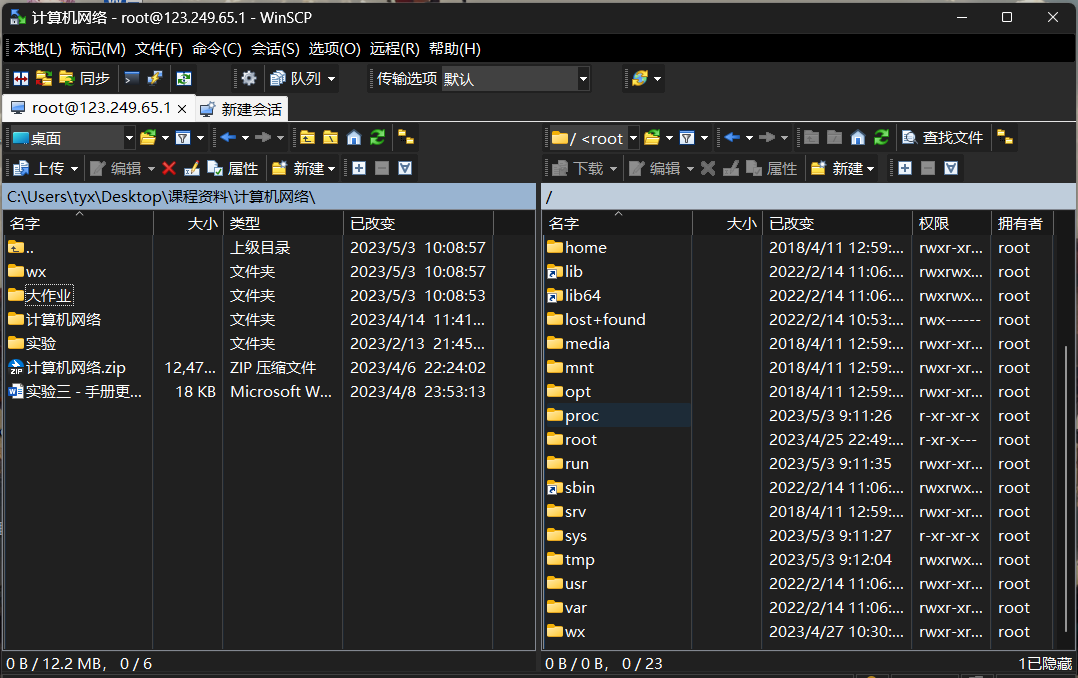Viewport: 1078px width, 678px height.
Task: Select the remote tmp folder
Action: pyautogui.click(x=580, y=560)
